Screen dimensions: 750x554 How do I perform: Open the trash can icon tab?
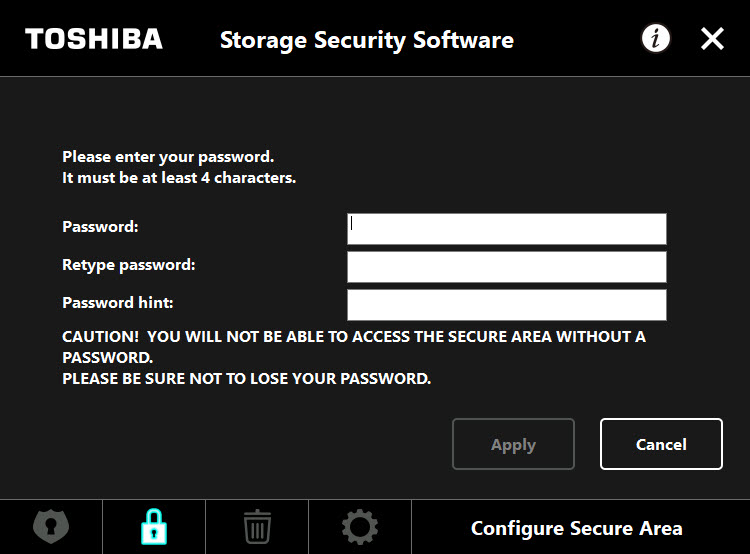pyautogui.click(x=257, y=527)
